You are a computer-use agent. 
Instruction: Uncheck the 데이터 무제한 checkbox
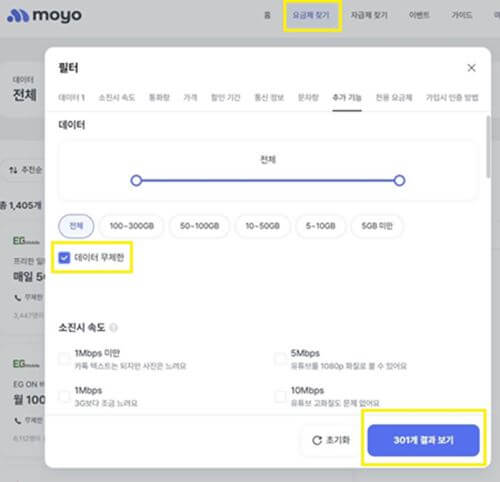pos(64,258)
